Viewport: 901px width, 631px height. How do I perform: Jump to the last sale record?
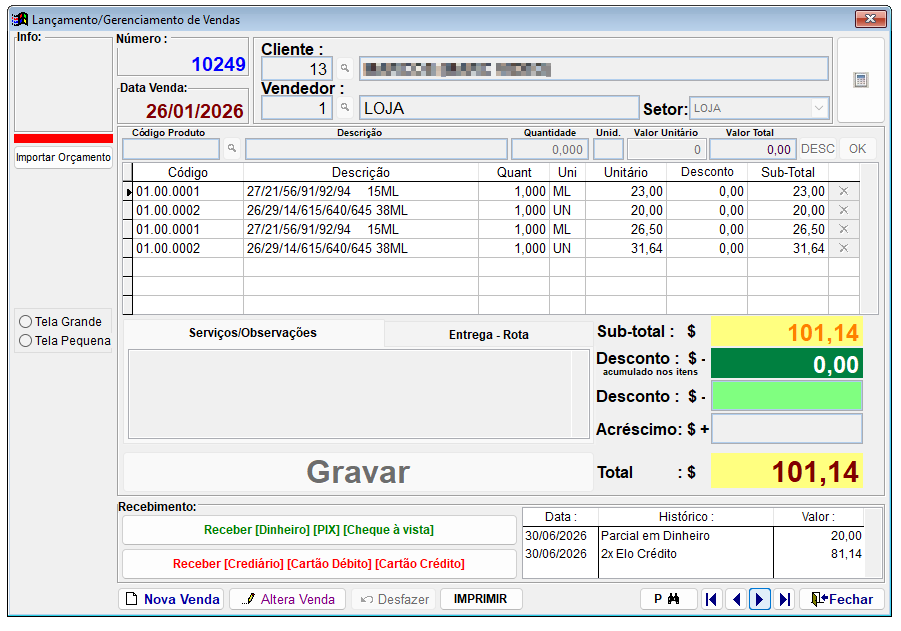tap(784, 599)
